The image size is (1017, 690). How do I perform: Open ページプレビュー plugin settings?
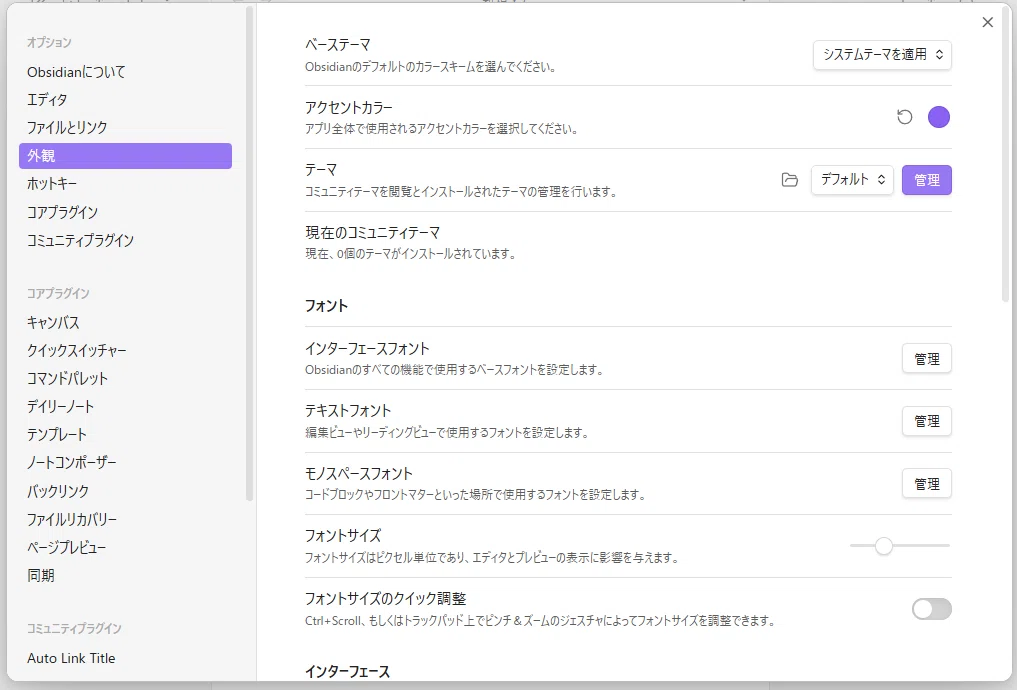click(x=125, y=547)
